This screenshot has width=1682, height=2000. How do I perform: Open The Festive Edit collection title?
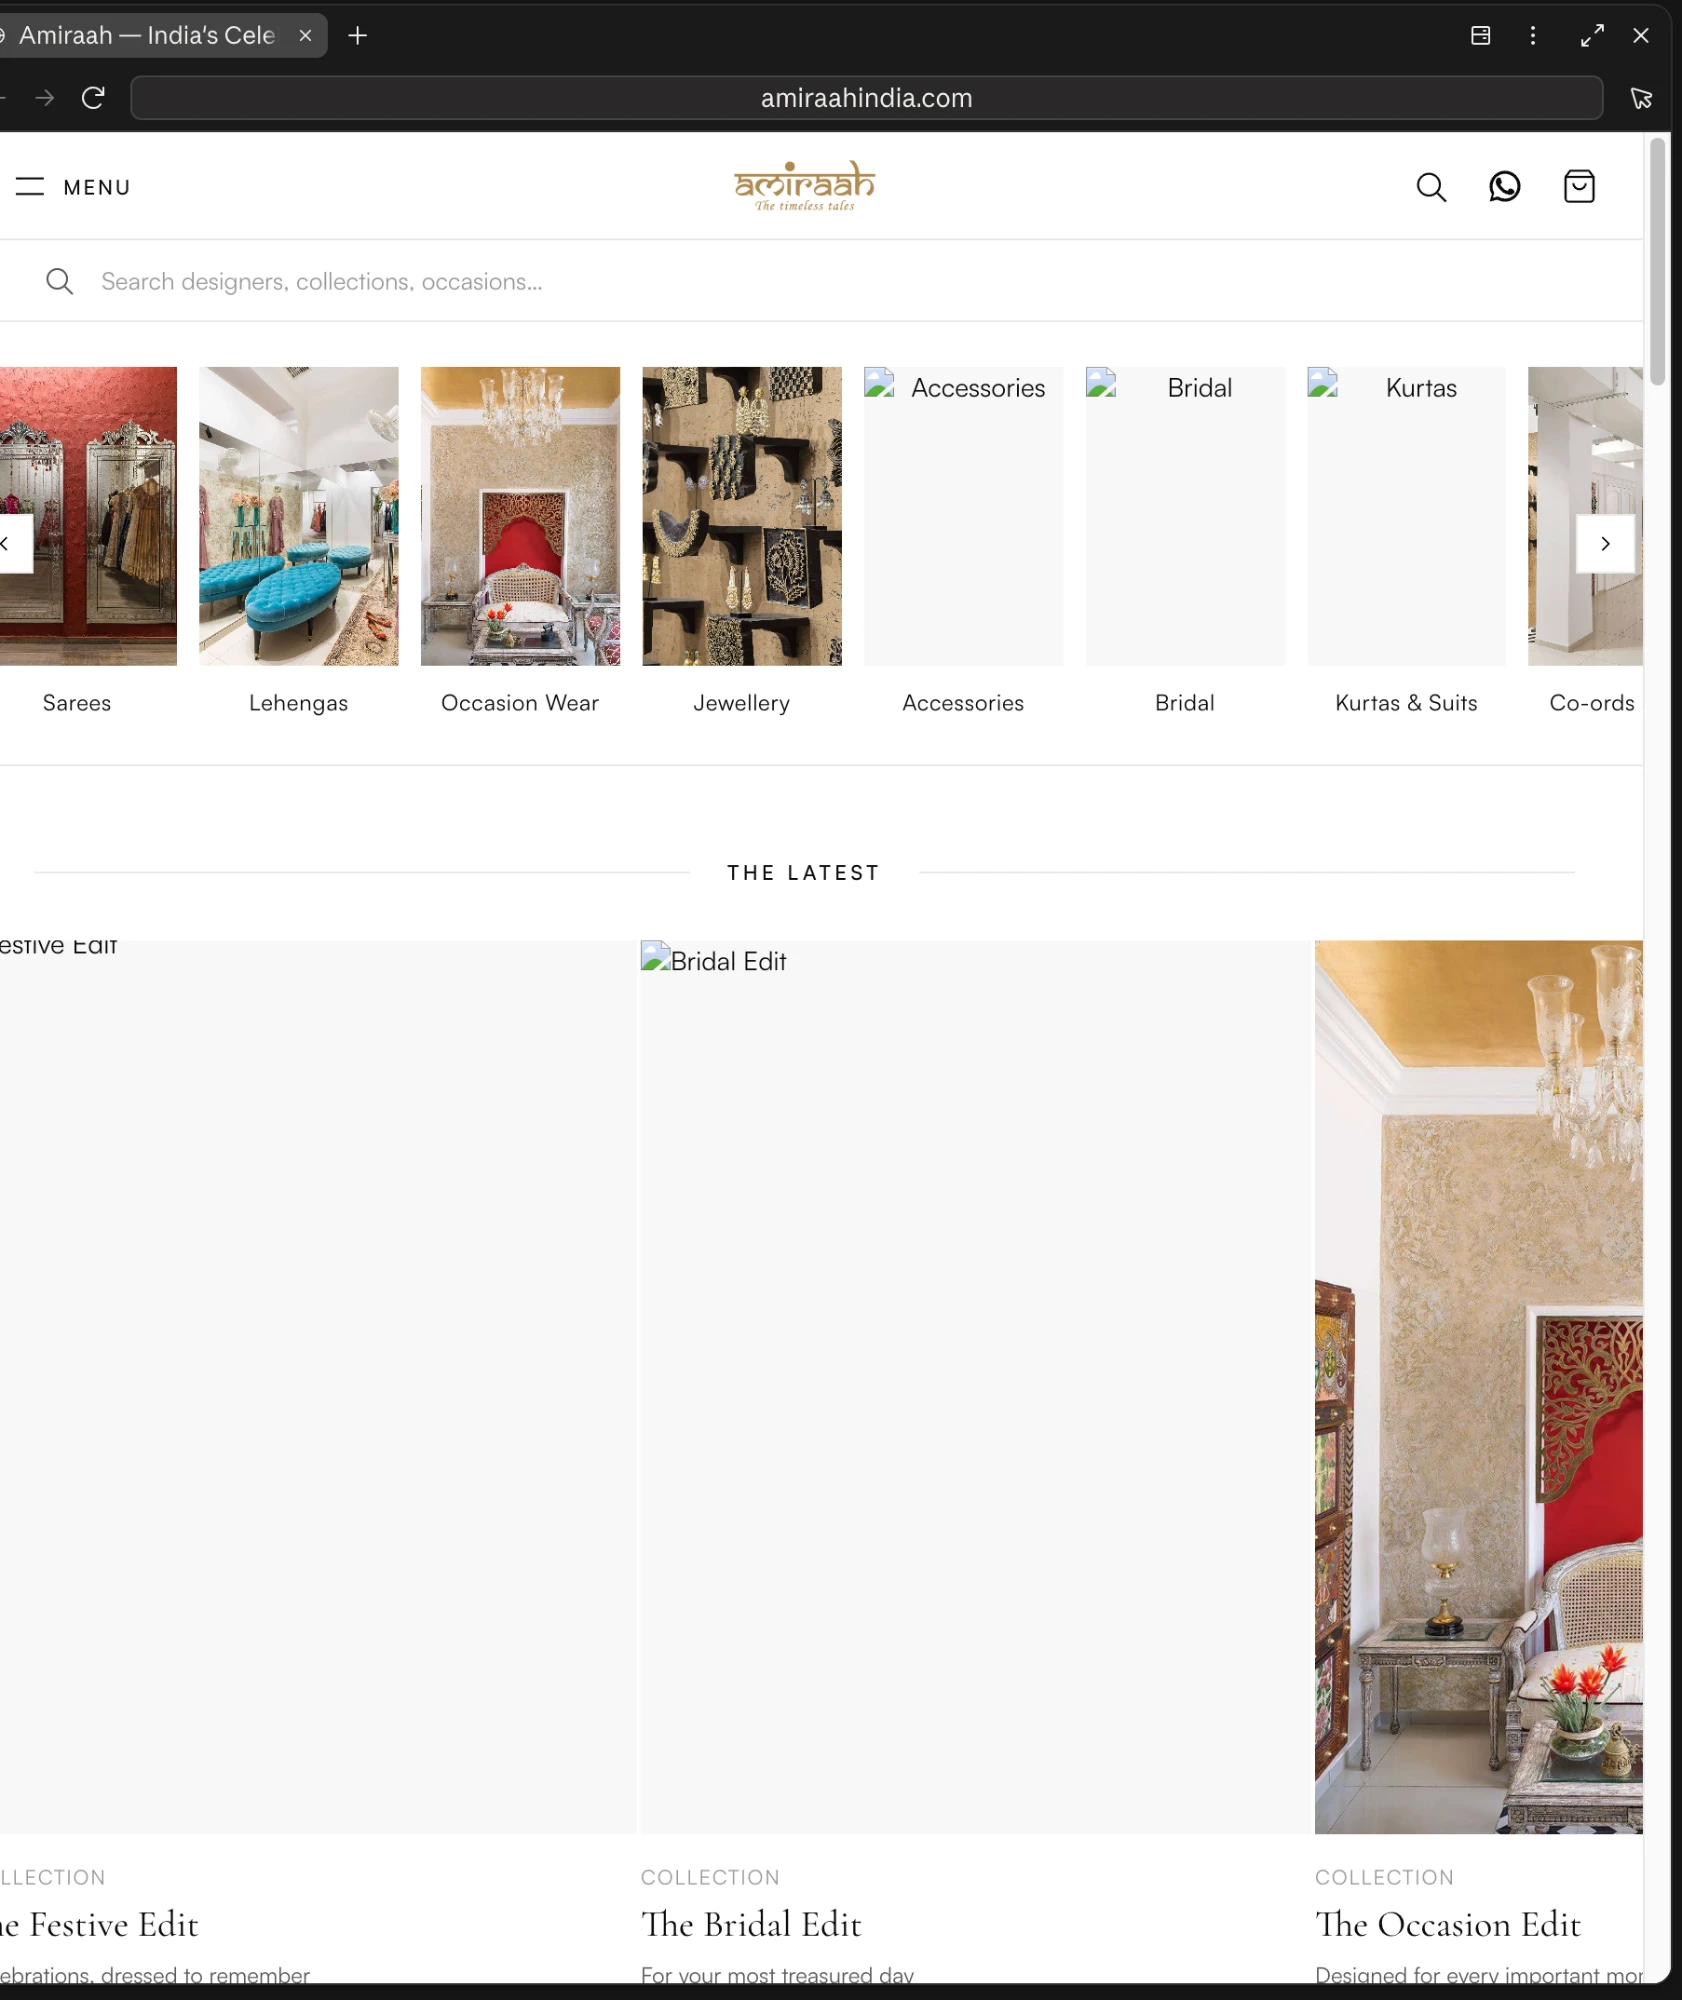pos(99,1924)
